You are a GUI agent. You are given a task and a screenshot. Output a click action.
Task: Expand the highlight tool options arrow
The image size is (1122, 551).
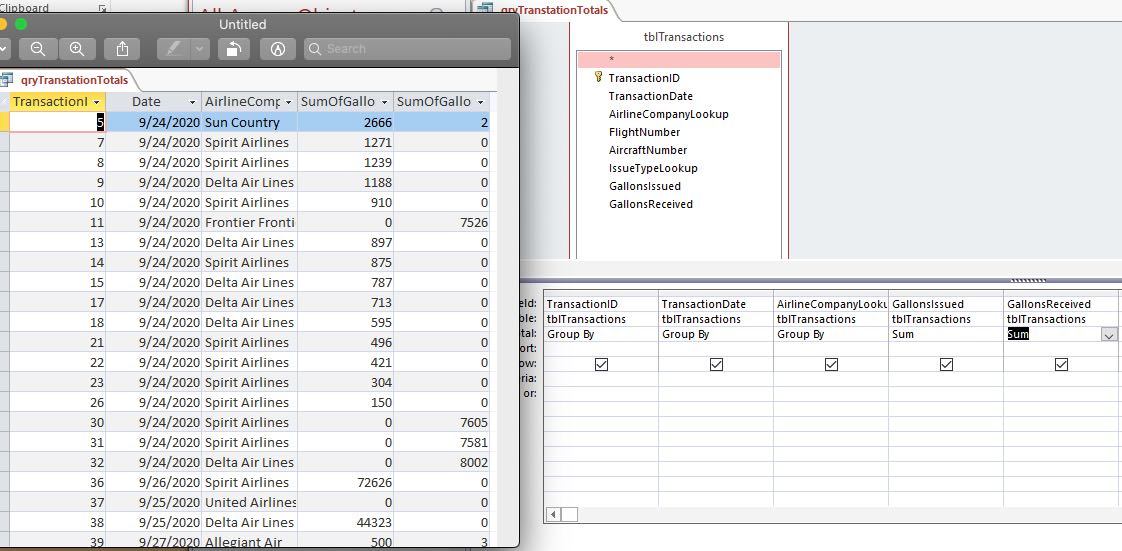pyautogui.click(x=199, y=49)
